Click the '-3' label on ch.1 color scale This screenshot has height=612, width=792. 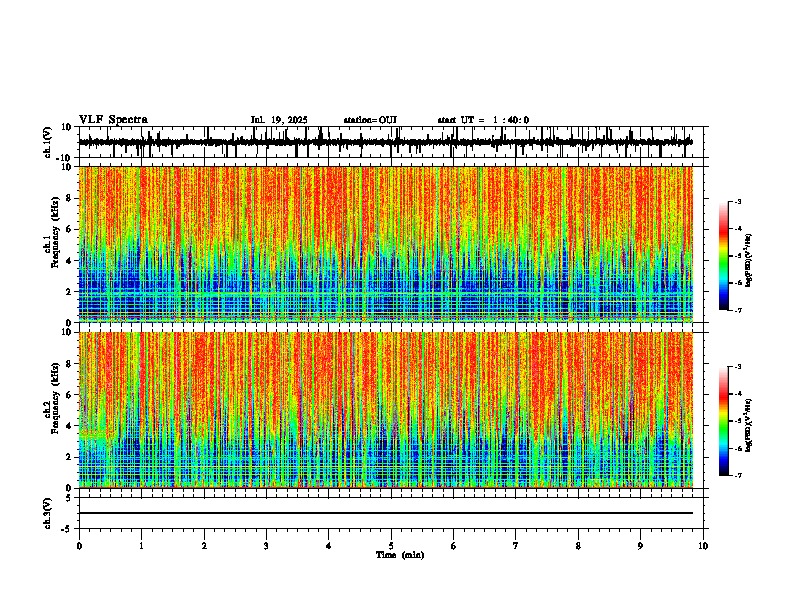(x=737, y=201)
